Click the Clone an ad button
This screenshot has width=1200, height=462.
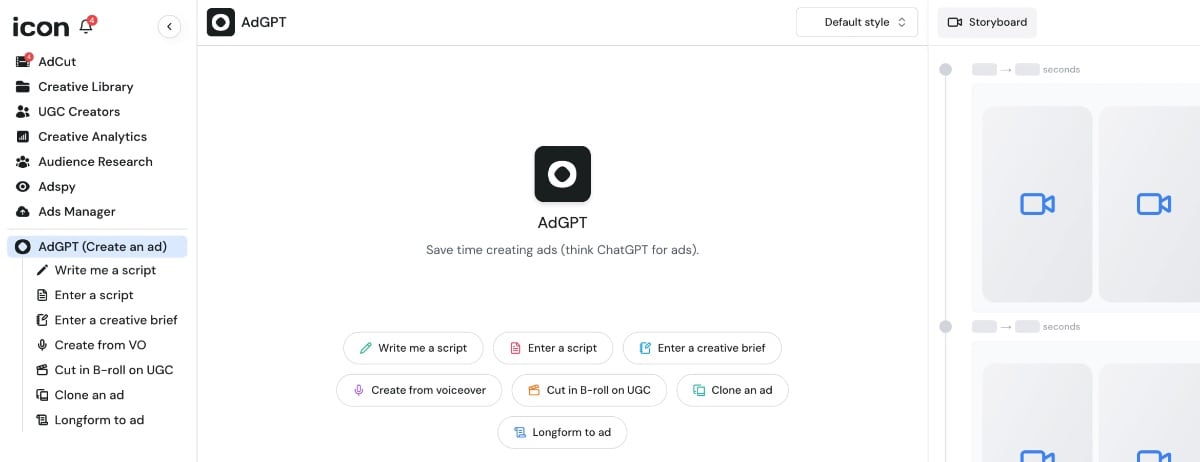tap(732, 390)
